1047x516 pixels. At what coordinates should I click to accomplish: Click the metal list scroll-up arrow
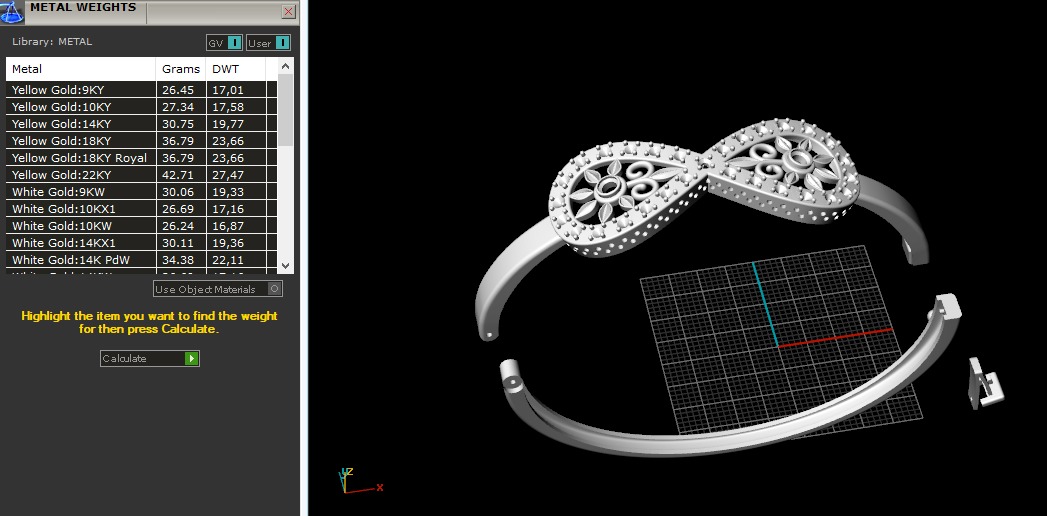285,66
